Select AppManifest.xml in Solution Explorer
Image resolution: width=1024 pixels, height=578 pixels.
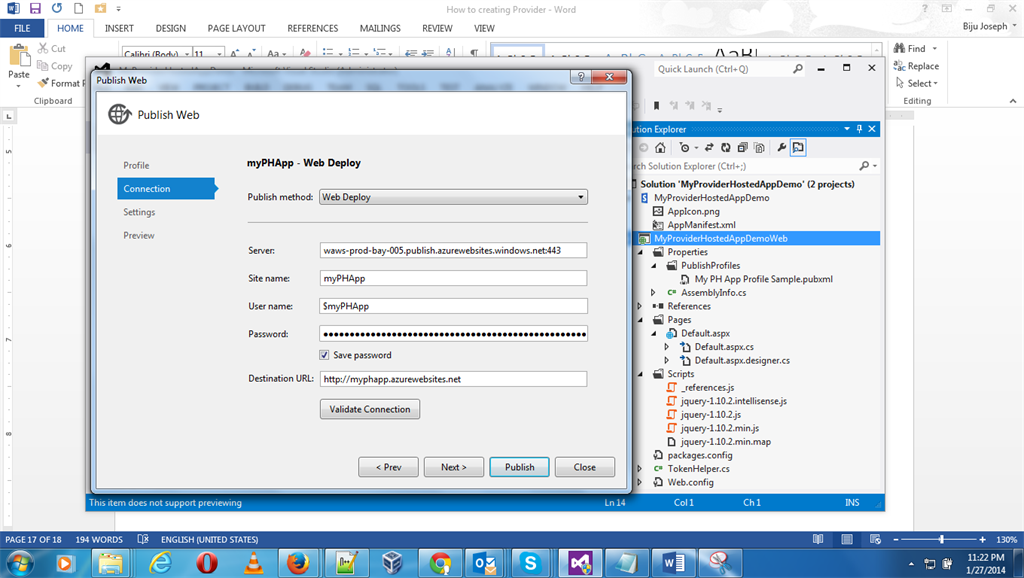pyautogui.click(x=701, y=225)
